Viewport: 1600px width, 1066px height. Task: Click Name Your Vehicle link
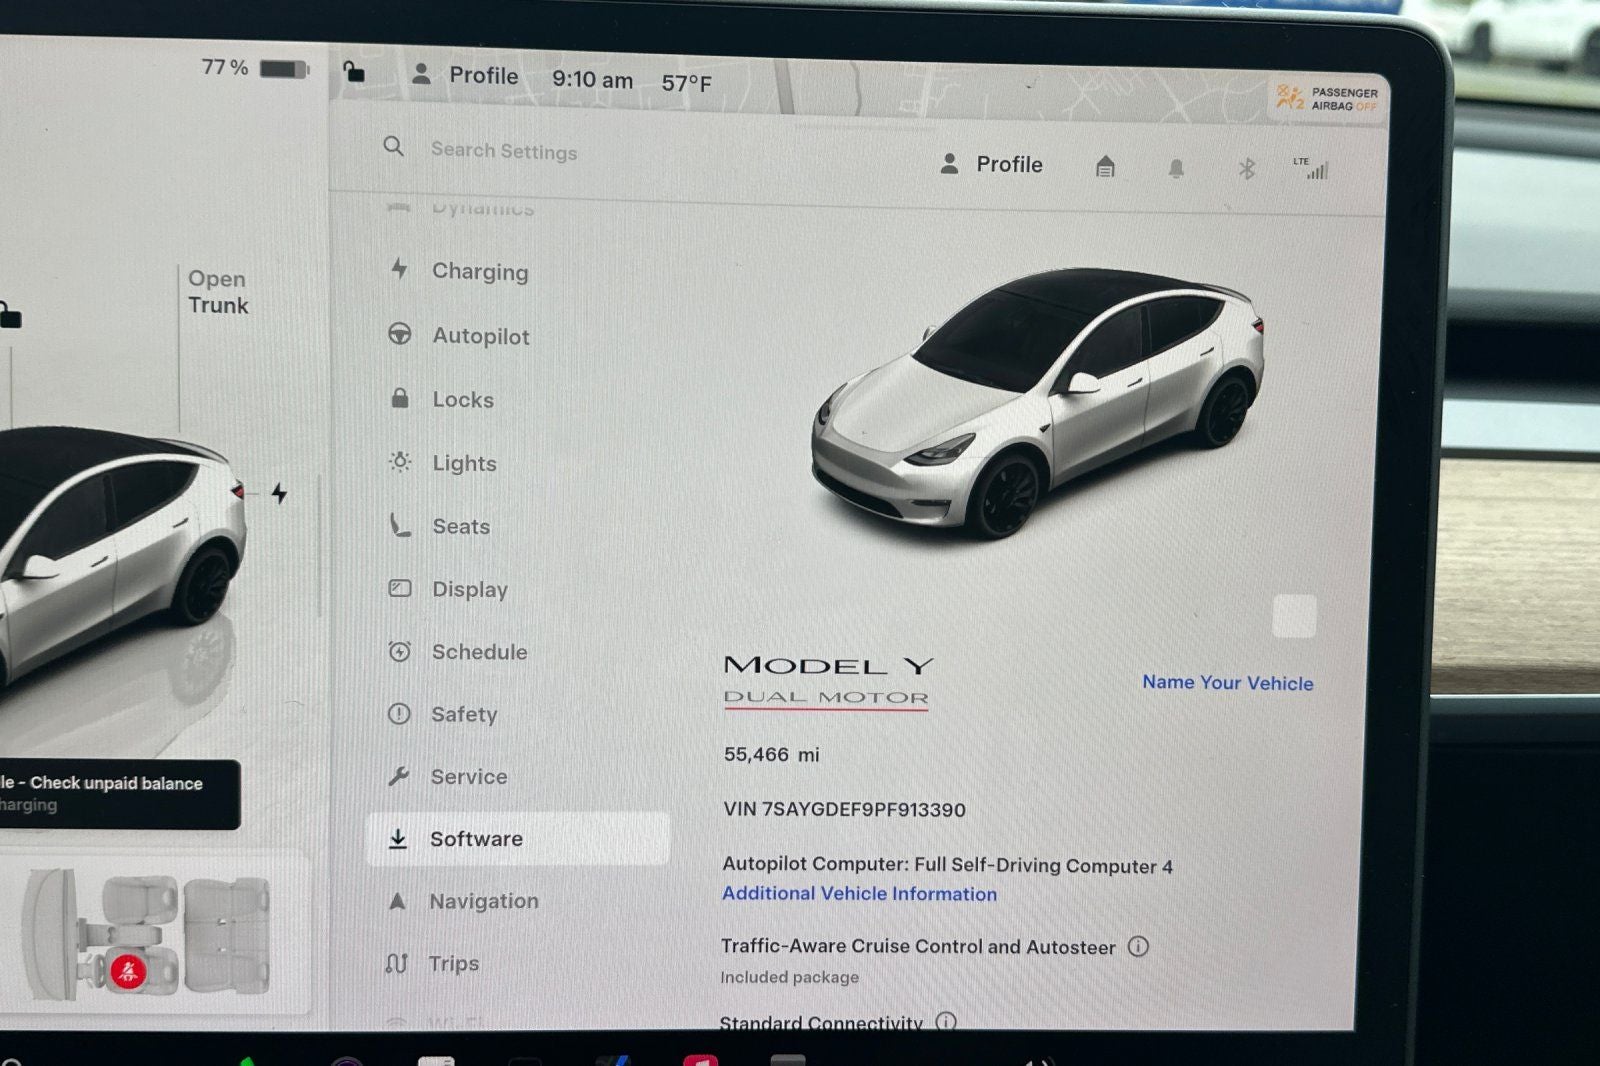pyautogui.click(x=1228, y=682)
